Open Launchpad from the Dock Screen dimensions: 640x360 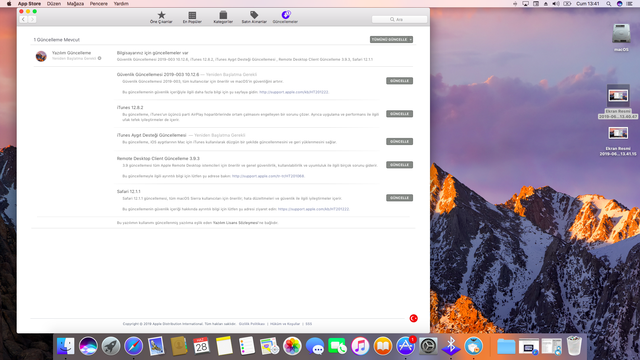[x=111, y=346]
